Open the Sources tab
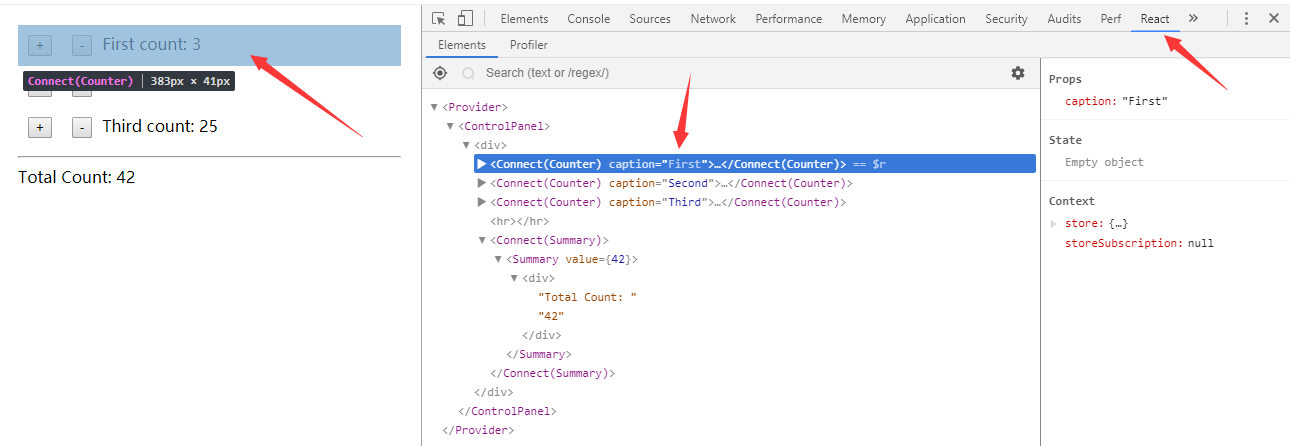Screen dimensions: 1290x446 click(650, 19)
